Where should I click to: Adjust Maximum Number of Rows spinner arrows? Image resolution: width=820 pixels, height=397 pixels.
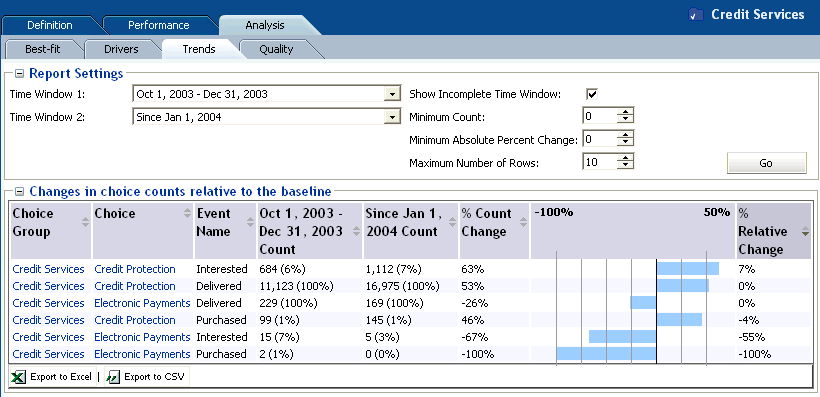(x=625, y=162)
